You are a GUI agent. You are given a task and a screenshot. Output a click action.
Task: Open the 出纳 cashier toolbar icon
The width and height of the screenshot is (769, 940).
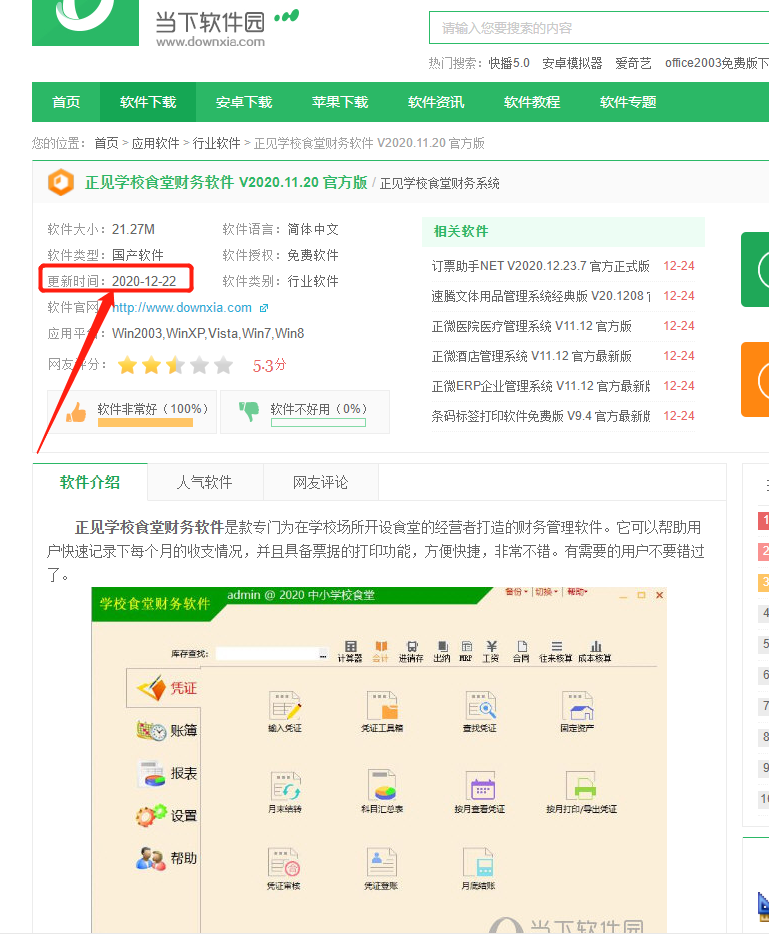442,650
